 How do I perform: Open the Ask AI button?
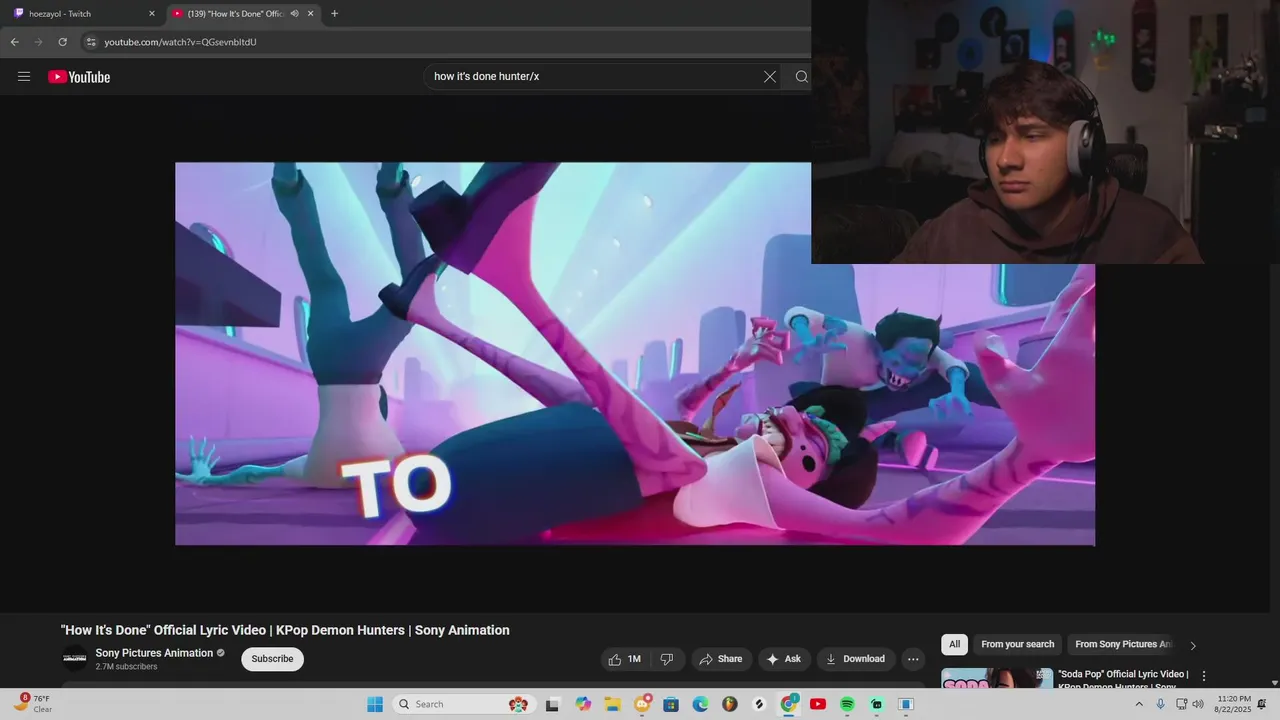click(784, 659)
